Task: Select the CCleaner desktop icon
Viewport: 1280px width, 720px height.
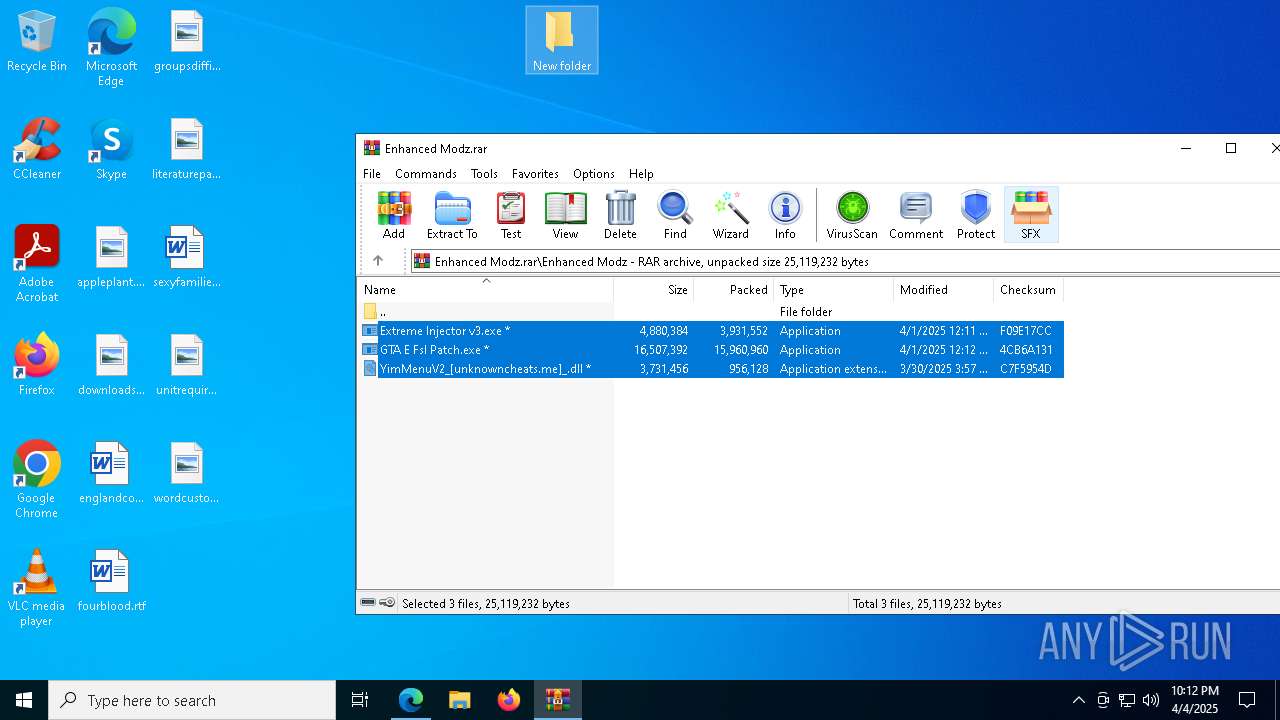Action: pos(37,149)
